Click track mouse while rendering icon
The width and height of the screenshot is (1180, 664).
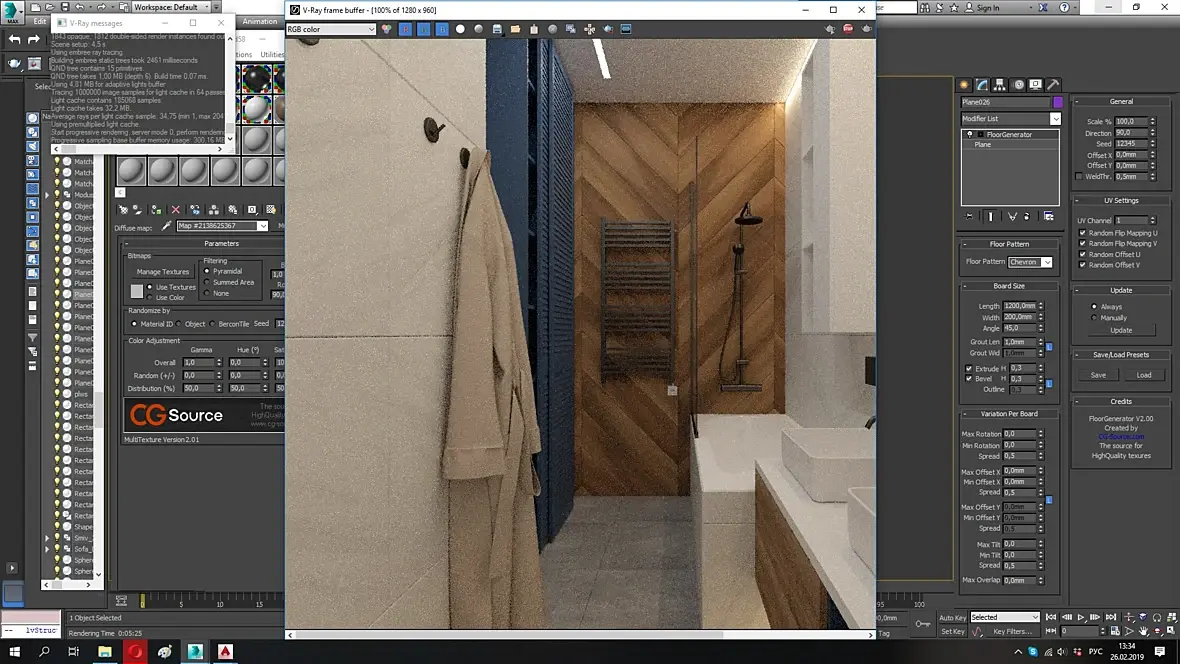[590, 29]
